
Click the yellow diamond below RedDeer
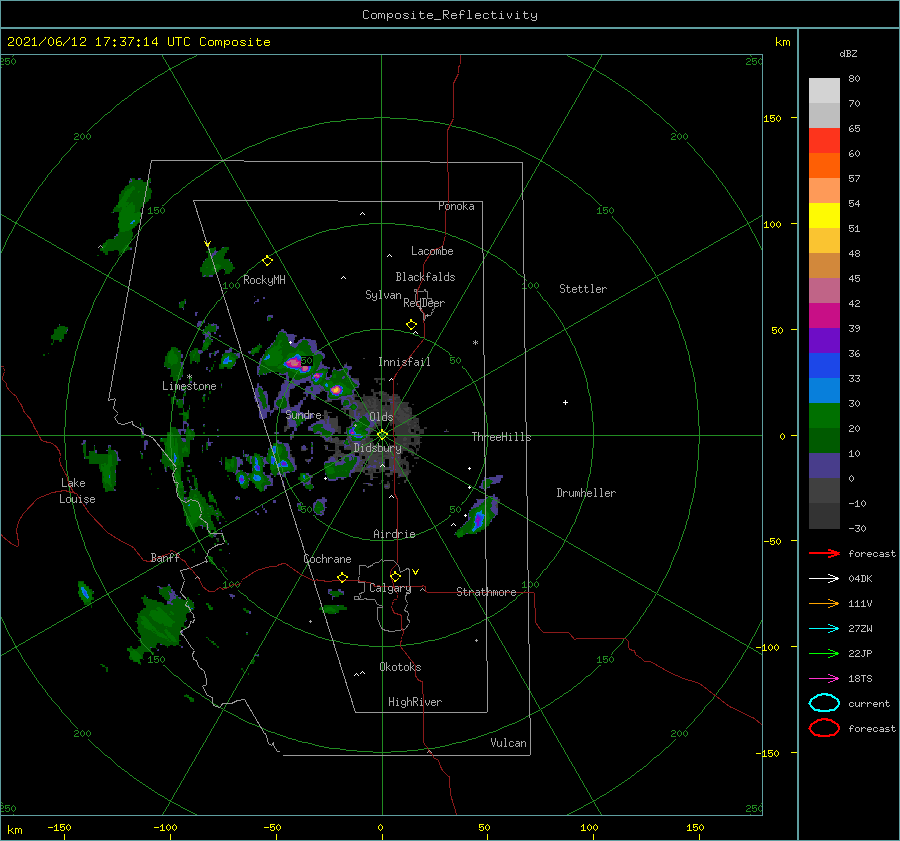(411, 325)
